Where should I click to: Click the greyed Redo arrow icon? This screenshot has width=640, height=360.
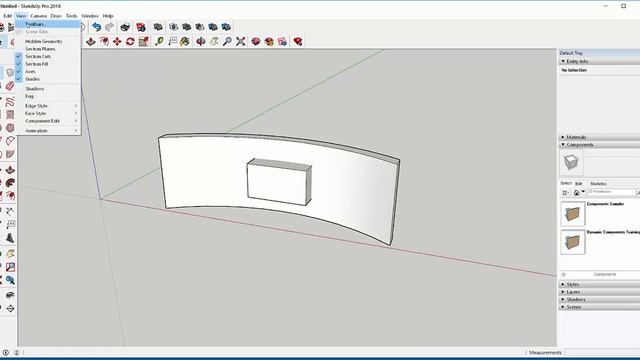[x=109, y=27]
